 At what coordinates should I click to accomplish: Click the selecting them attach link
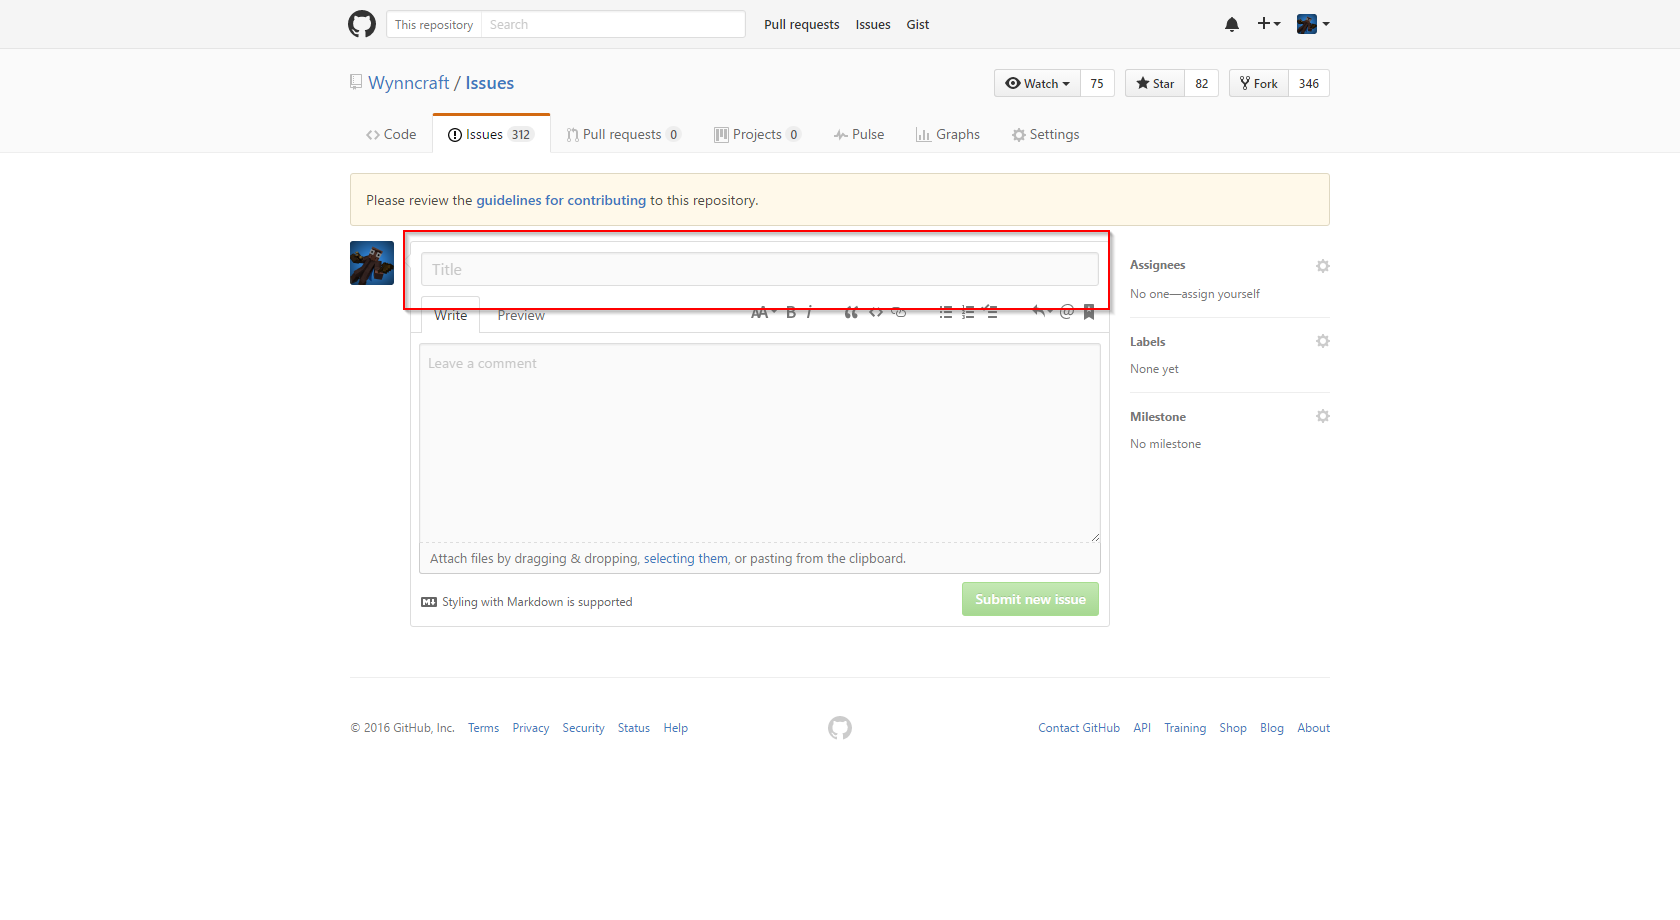[686, 558]
